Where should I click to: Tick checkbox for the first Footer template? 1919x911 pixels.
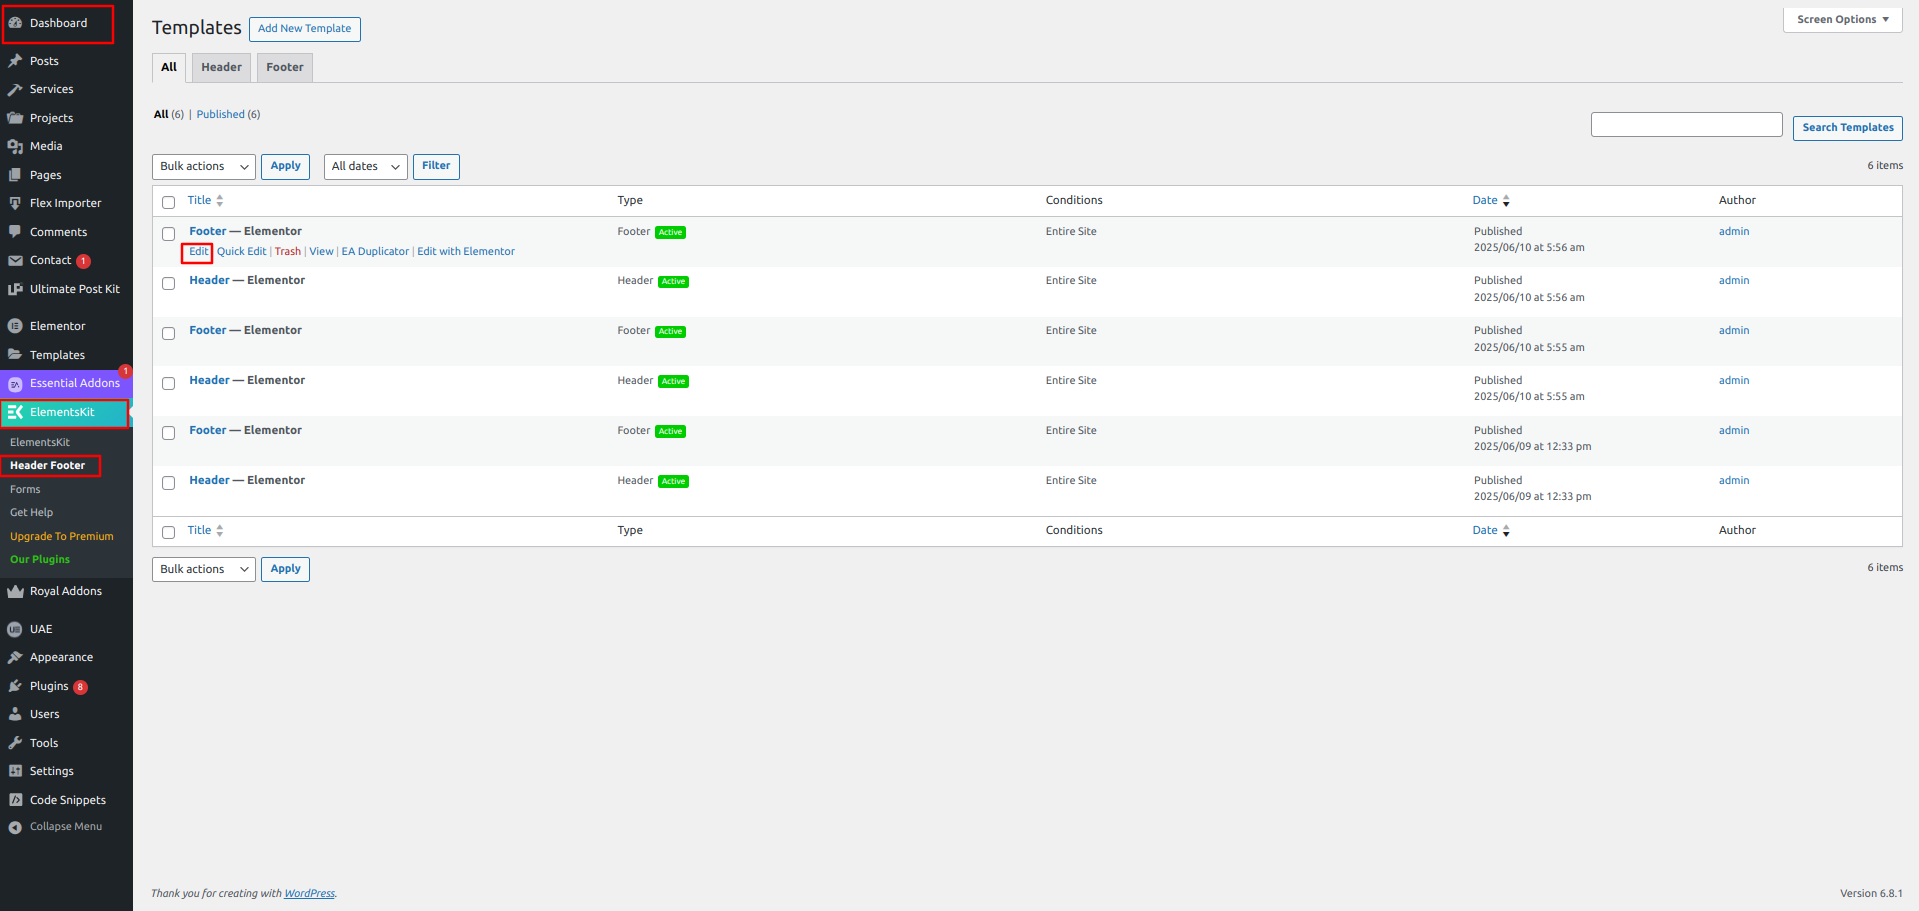click(168, 234)
